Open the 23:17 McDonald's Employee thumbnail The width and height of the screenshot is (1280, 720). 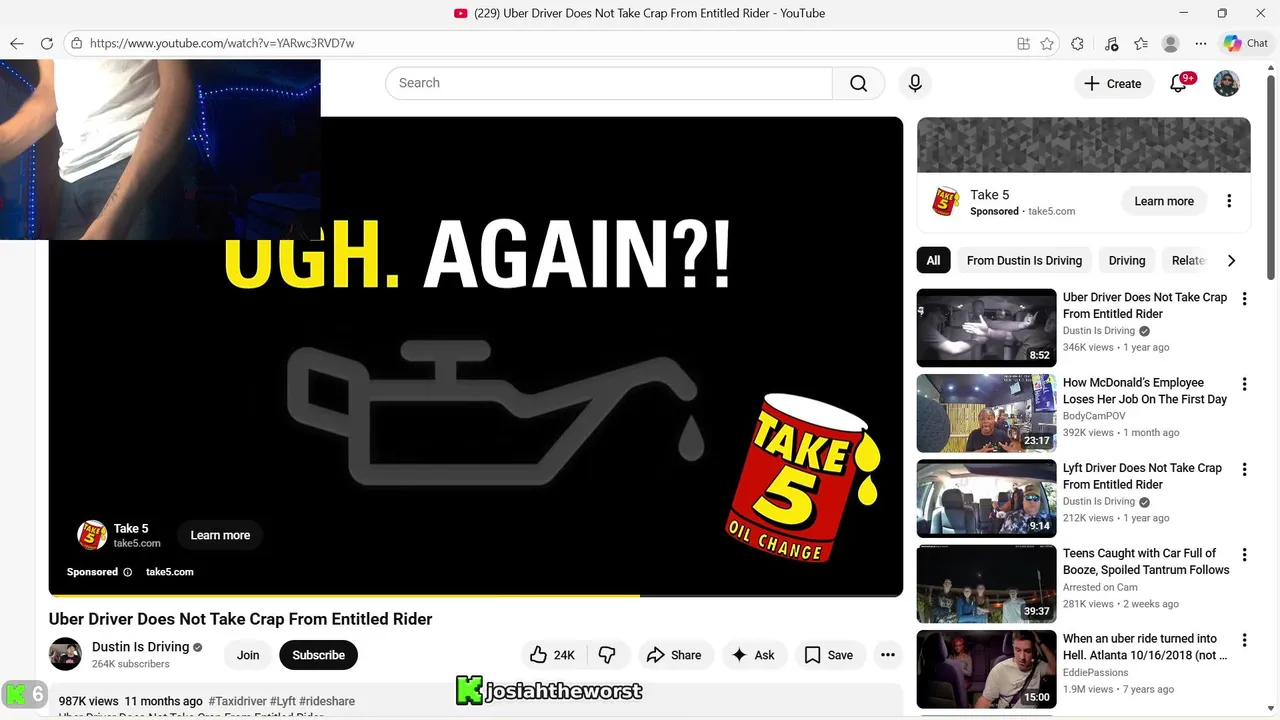[x=986, y=413]
